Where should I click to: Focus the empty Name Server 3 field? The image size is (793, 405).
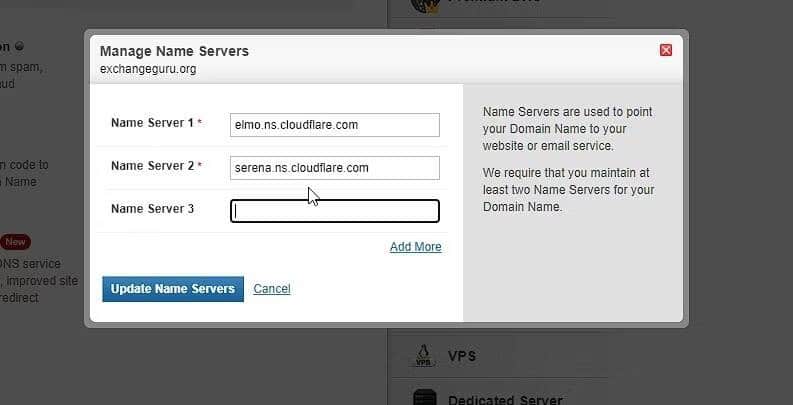335,211
